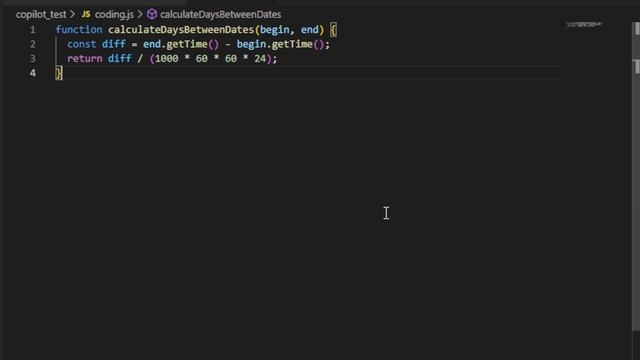Viewport: 640px width, 360px height.
Task: Click line number 3 in gutter
Action: [x=33, y=59]
